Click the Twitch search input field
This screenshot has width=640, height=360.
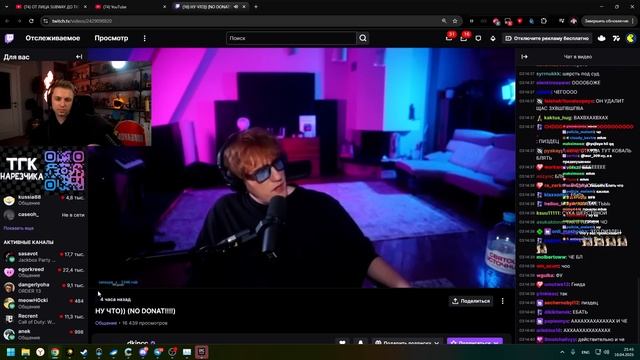[x=291, y=38]
